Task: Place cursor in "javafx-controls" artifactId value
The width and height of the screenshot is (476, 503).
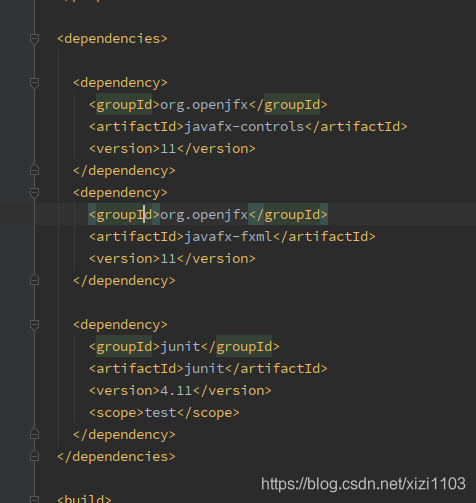Action: pos(244,127)
